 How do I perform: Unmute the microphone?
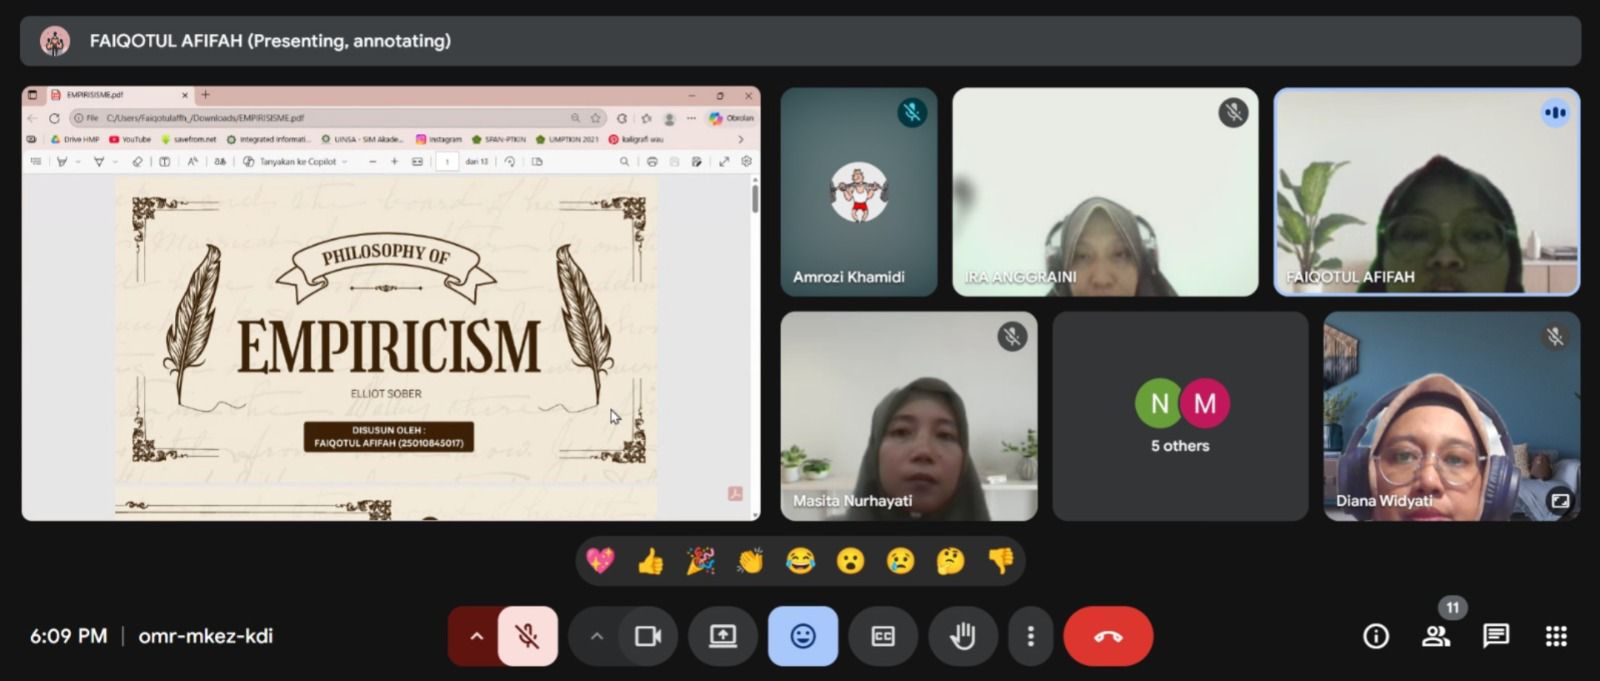coord(527,636)
